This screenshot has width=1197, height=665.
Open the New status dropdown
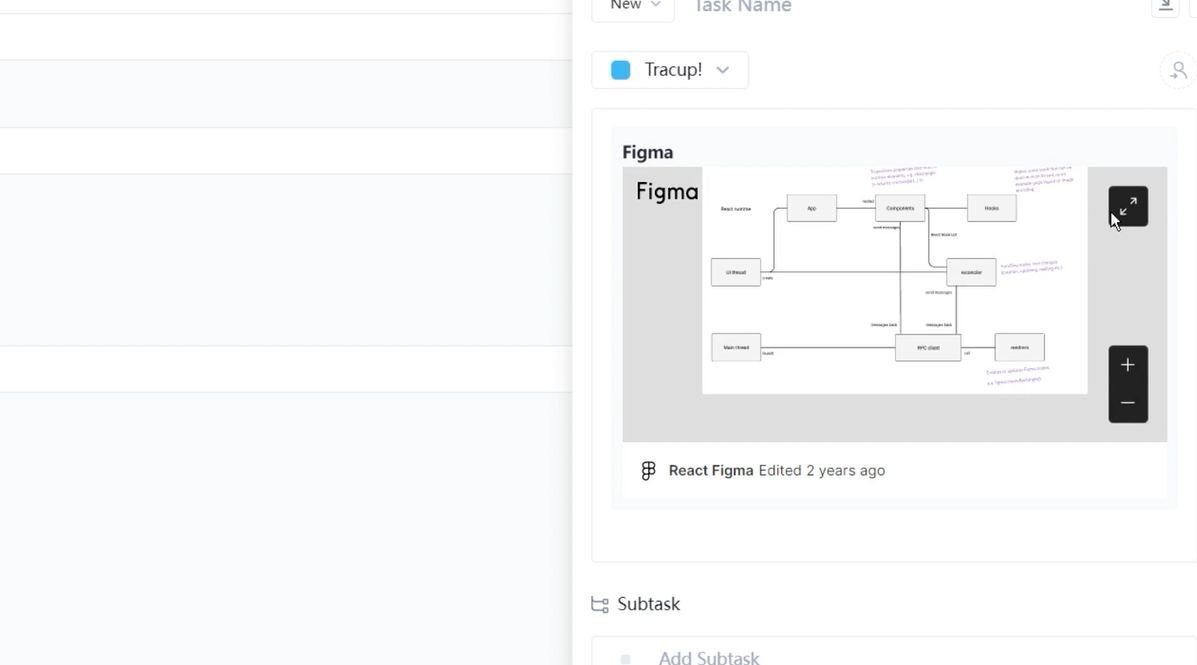click(633, 6)
